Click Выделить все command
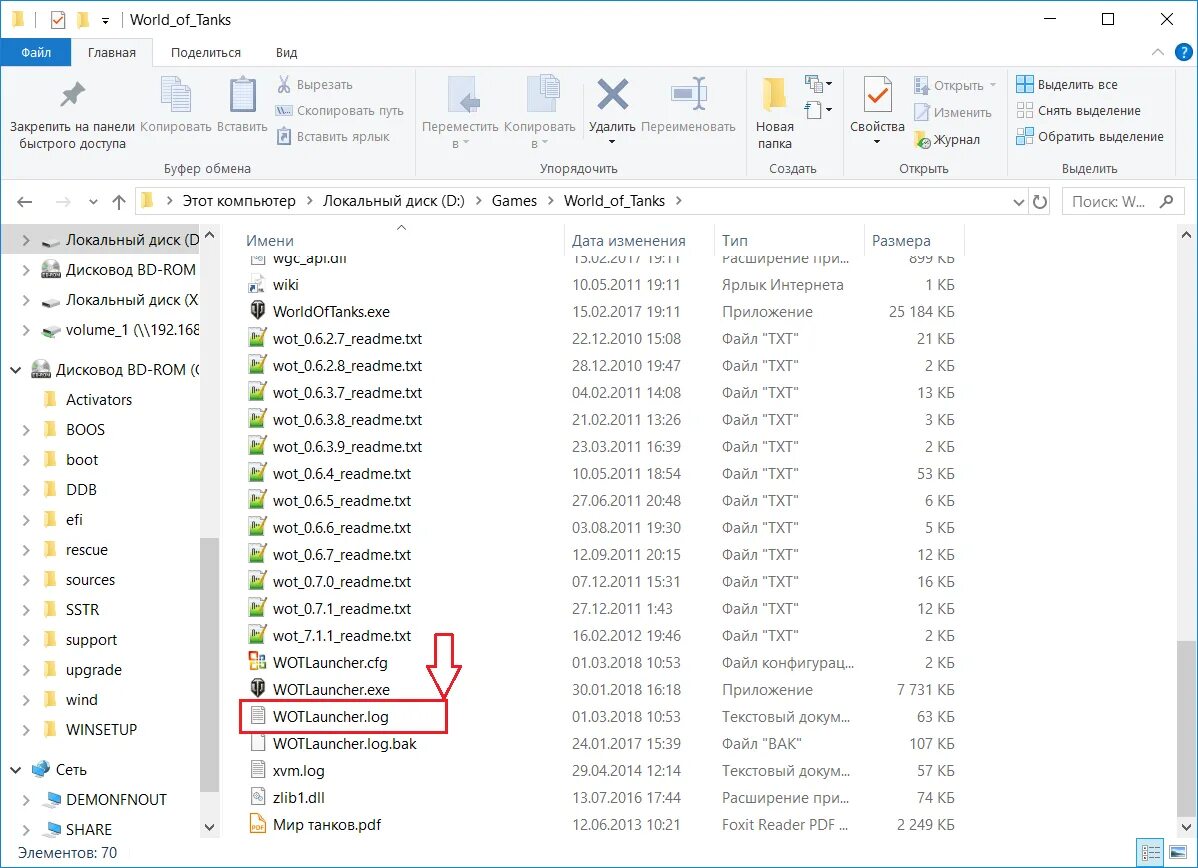 click(1067, 84)
